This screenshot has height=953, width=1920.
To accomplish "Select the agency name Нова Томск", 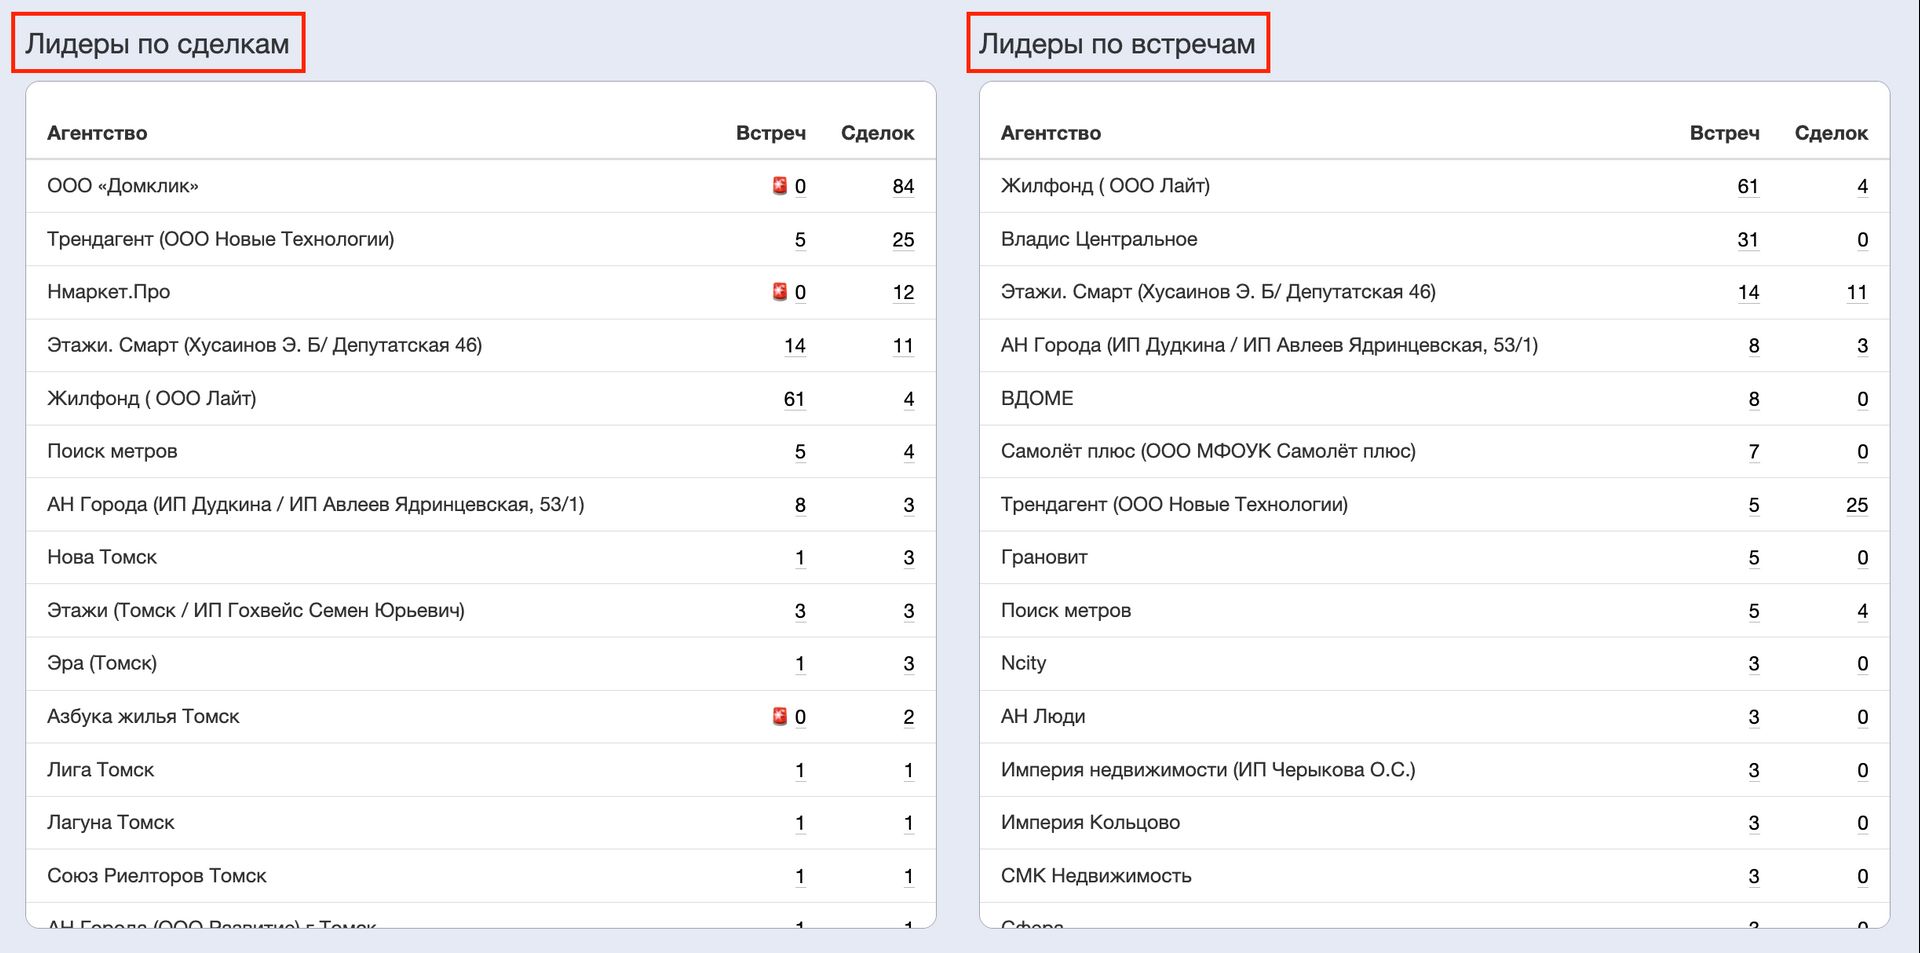I will pyautogui.click(x=102, y=557).
